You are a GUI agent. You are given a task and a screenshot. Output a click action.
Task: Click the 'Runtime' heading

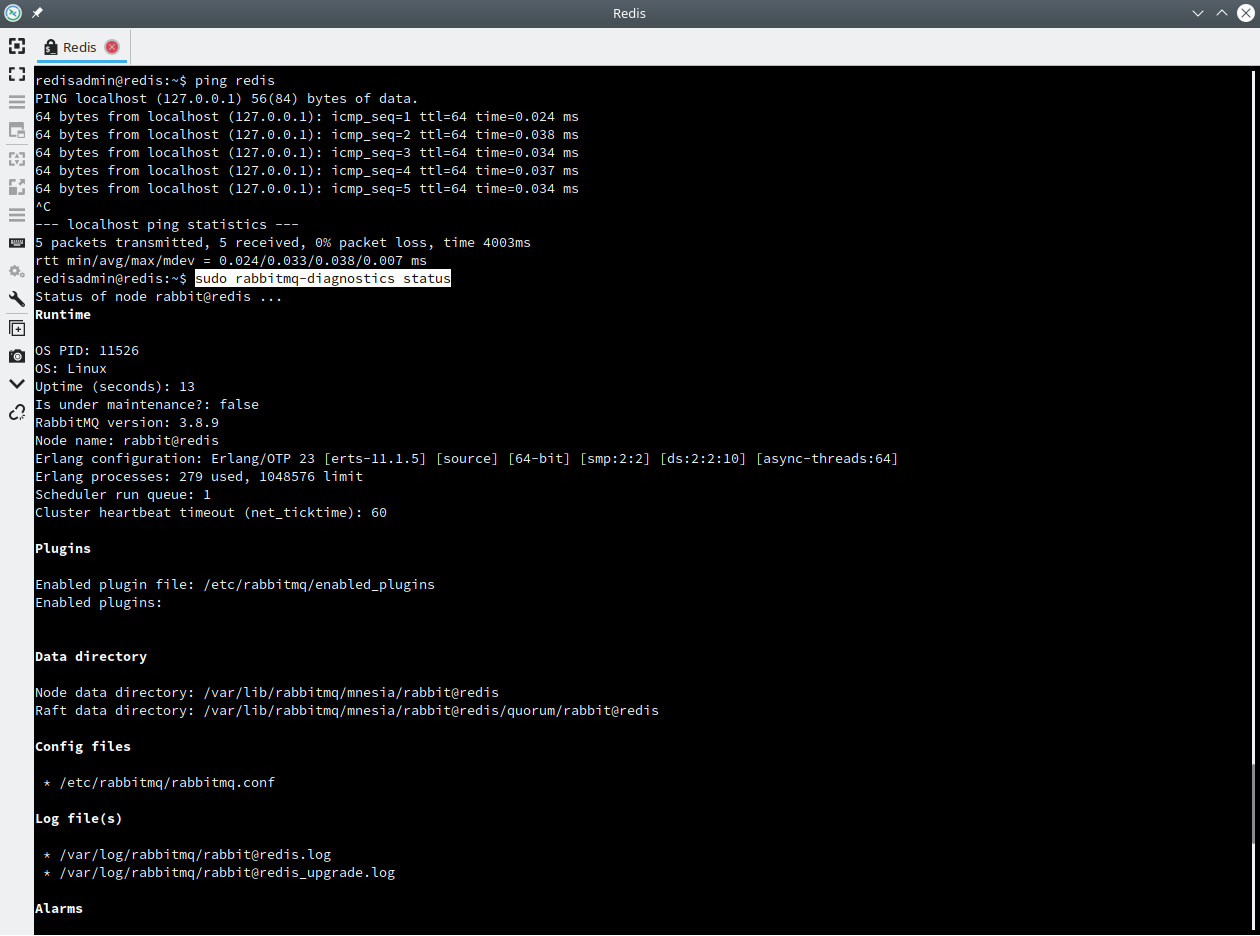(x=63, y=315)
